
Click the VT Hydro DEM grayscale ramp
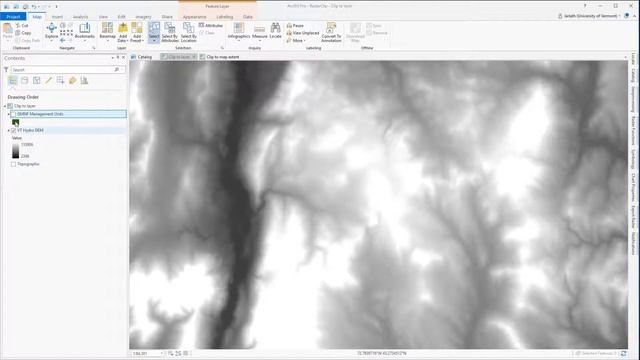point(16,150)
